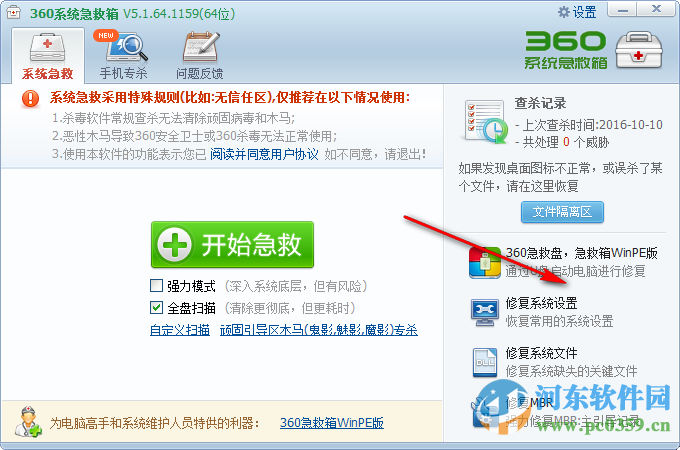Open the 顽固引导区木马专杀 link
680x450 pixels.
[319, 330]
